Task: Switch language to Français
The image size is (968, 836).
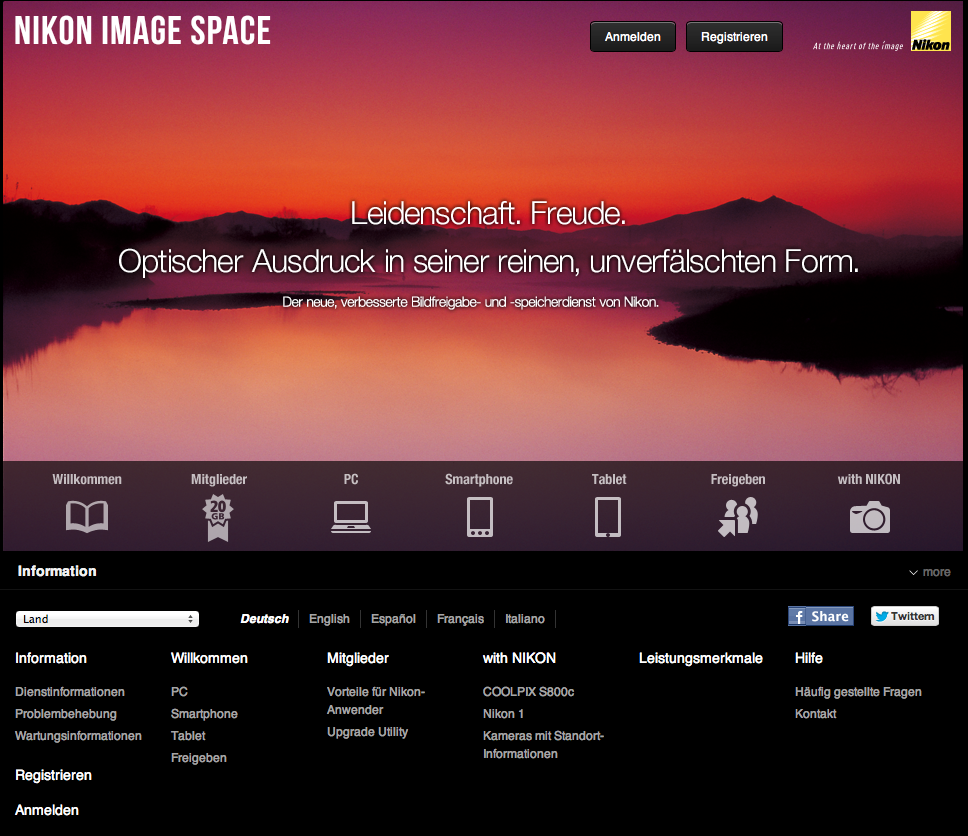Action: [460, 619]
